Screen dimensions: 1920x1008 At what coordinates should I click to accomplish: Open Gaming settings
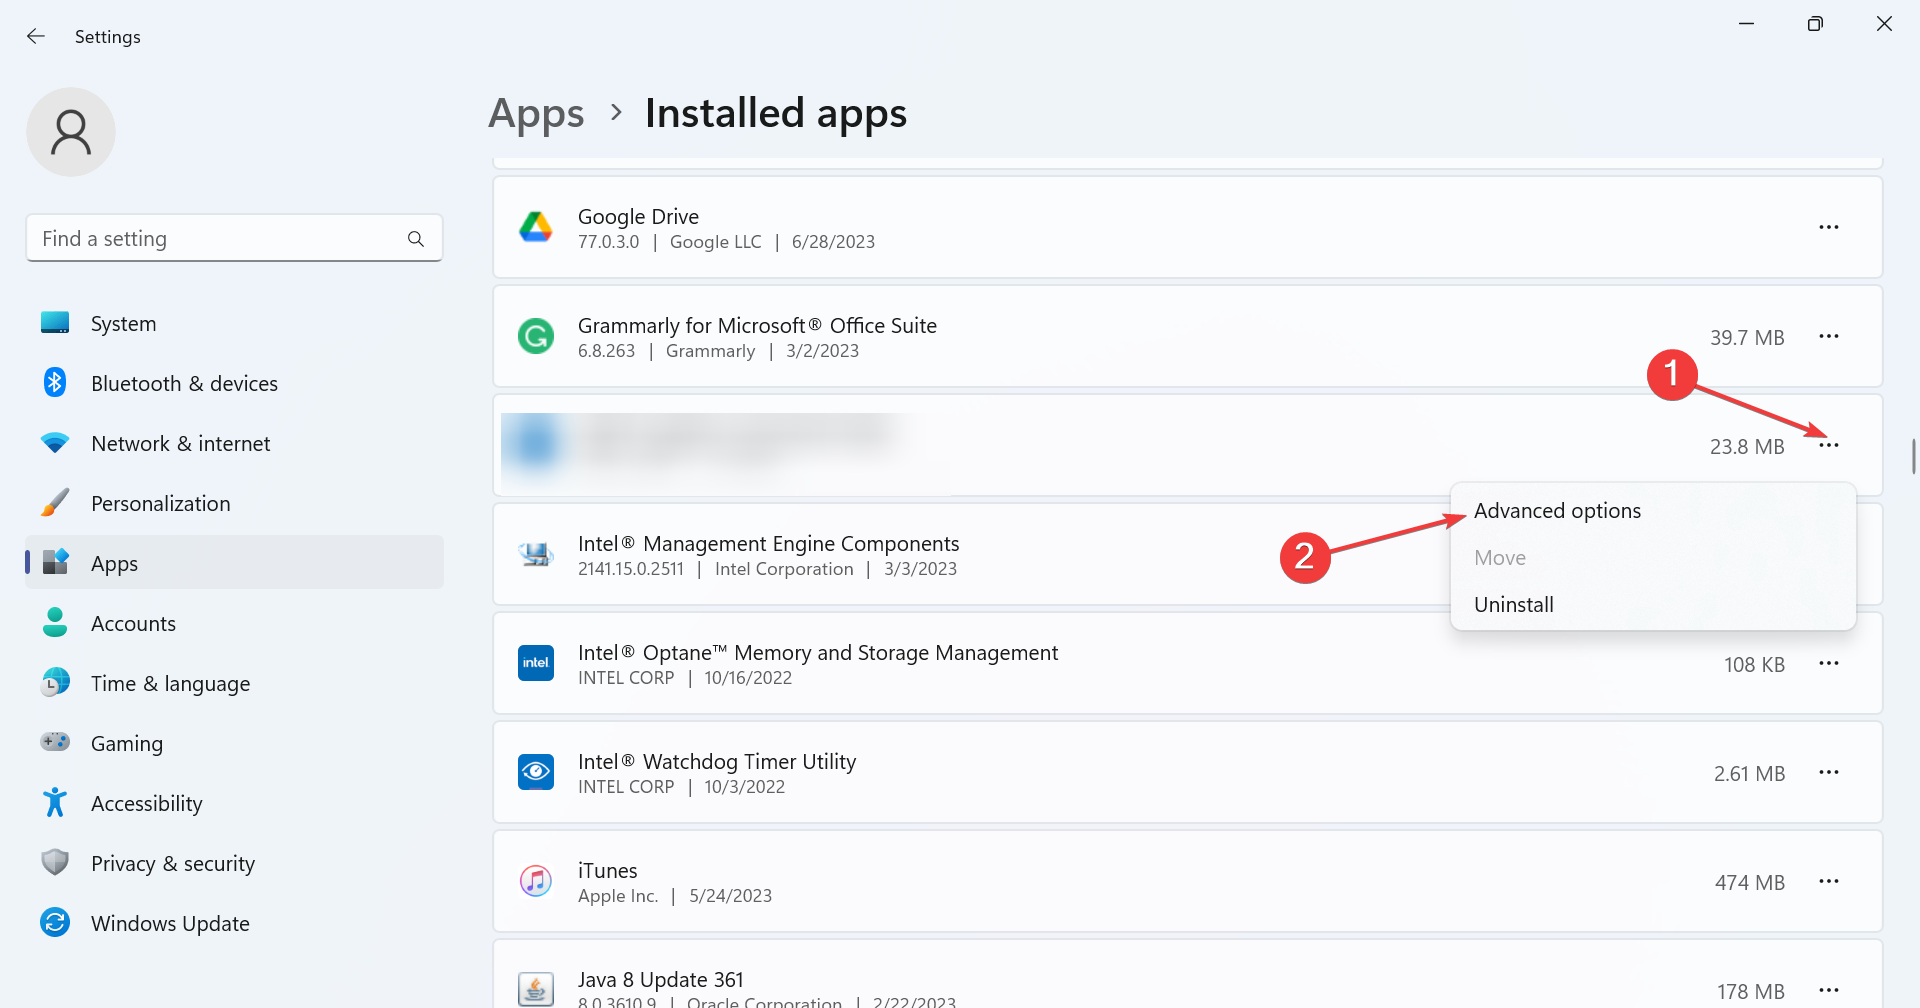tap(234, 743)
